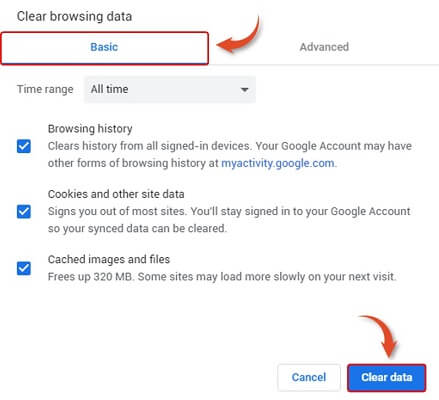439x400 pixels.
Task: Open the All time range dropdown
Action: [x=170, y=89]
